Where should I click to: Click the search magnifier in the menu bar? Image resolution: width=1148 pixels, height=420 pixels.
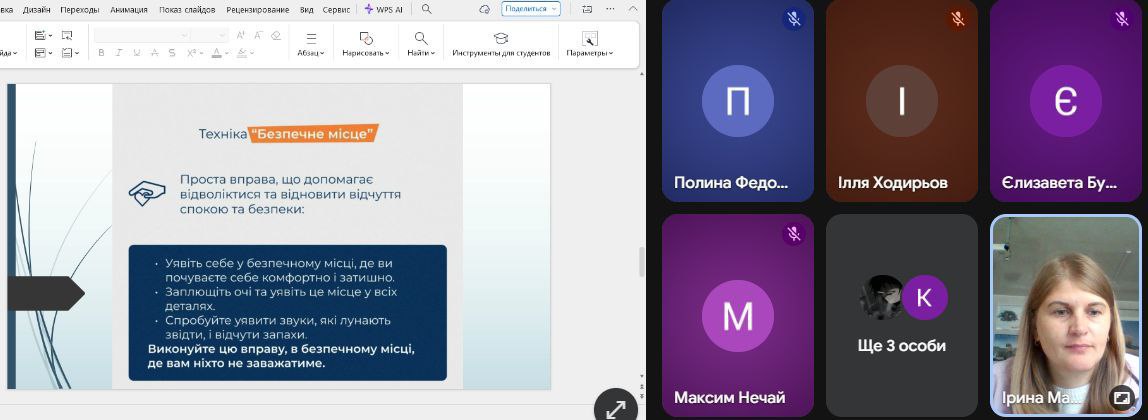point(427,9)
